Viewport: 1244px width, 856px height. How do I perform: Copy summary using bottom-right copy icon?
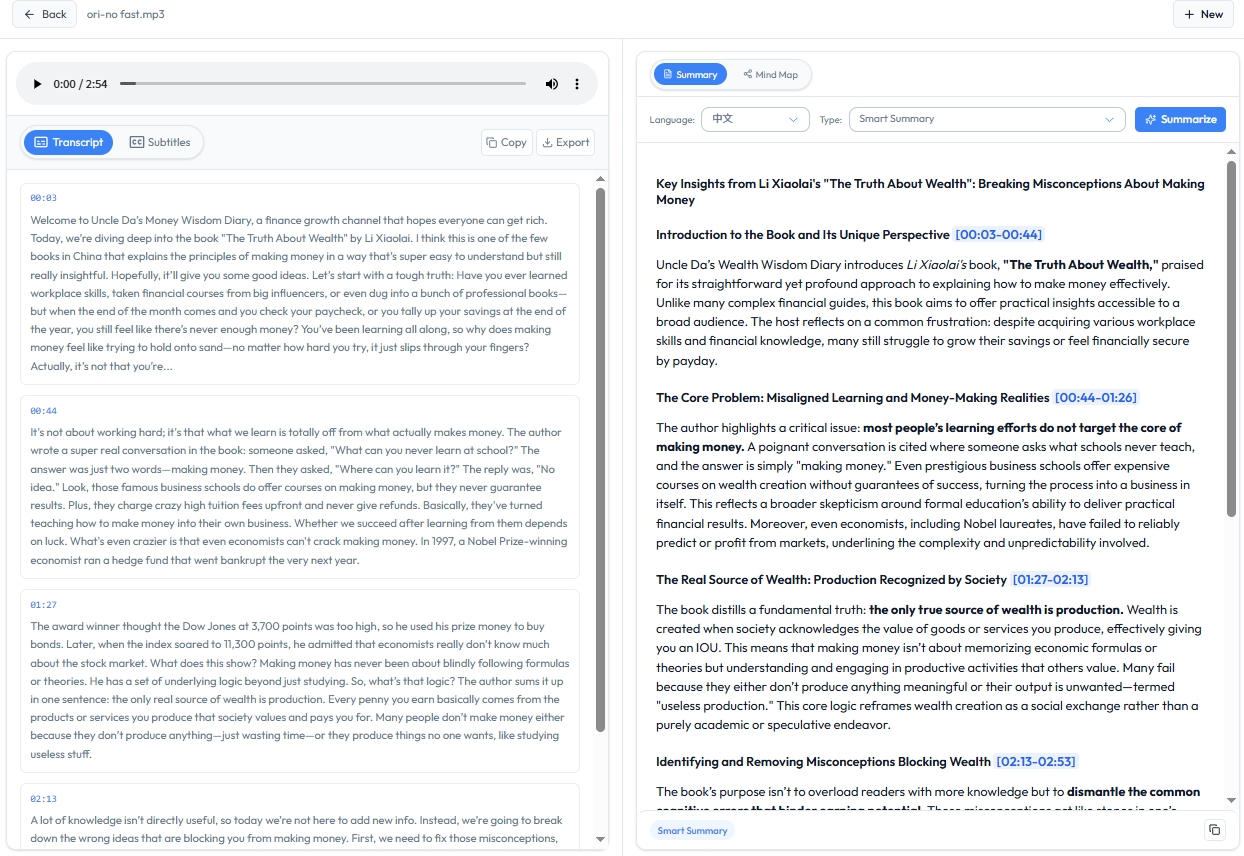(x=1214, y=830)
